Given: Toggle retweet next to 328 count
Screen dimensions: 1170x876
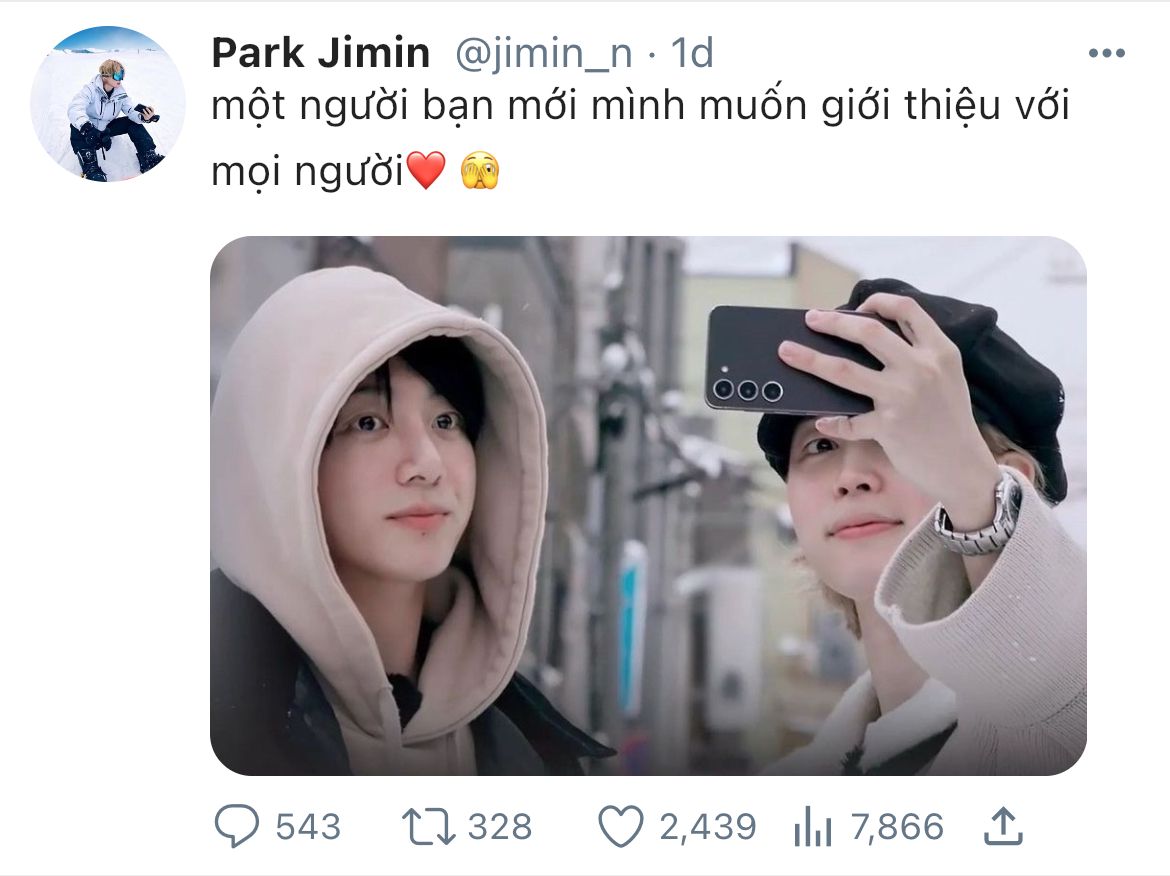Looking at the screenshot, I should [428, 826].
